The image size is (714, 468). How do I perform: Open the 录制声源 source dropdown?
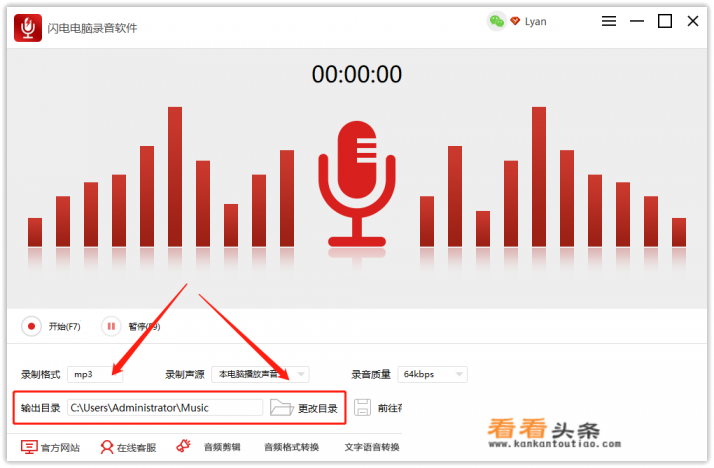[260, 374]
